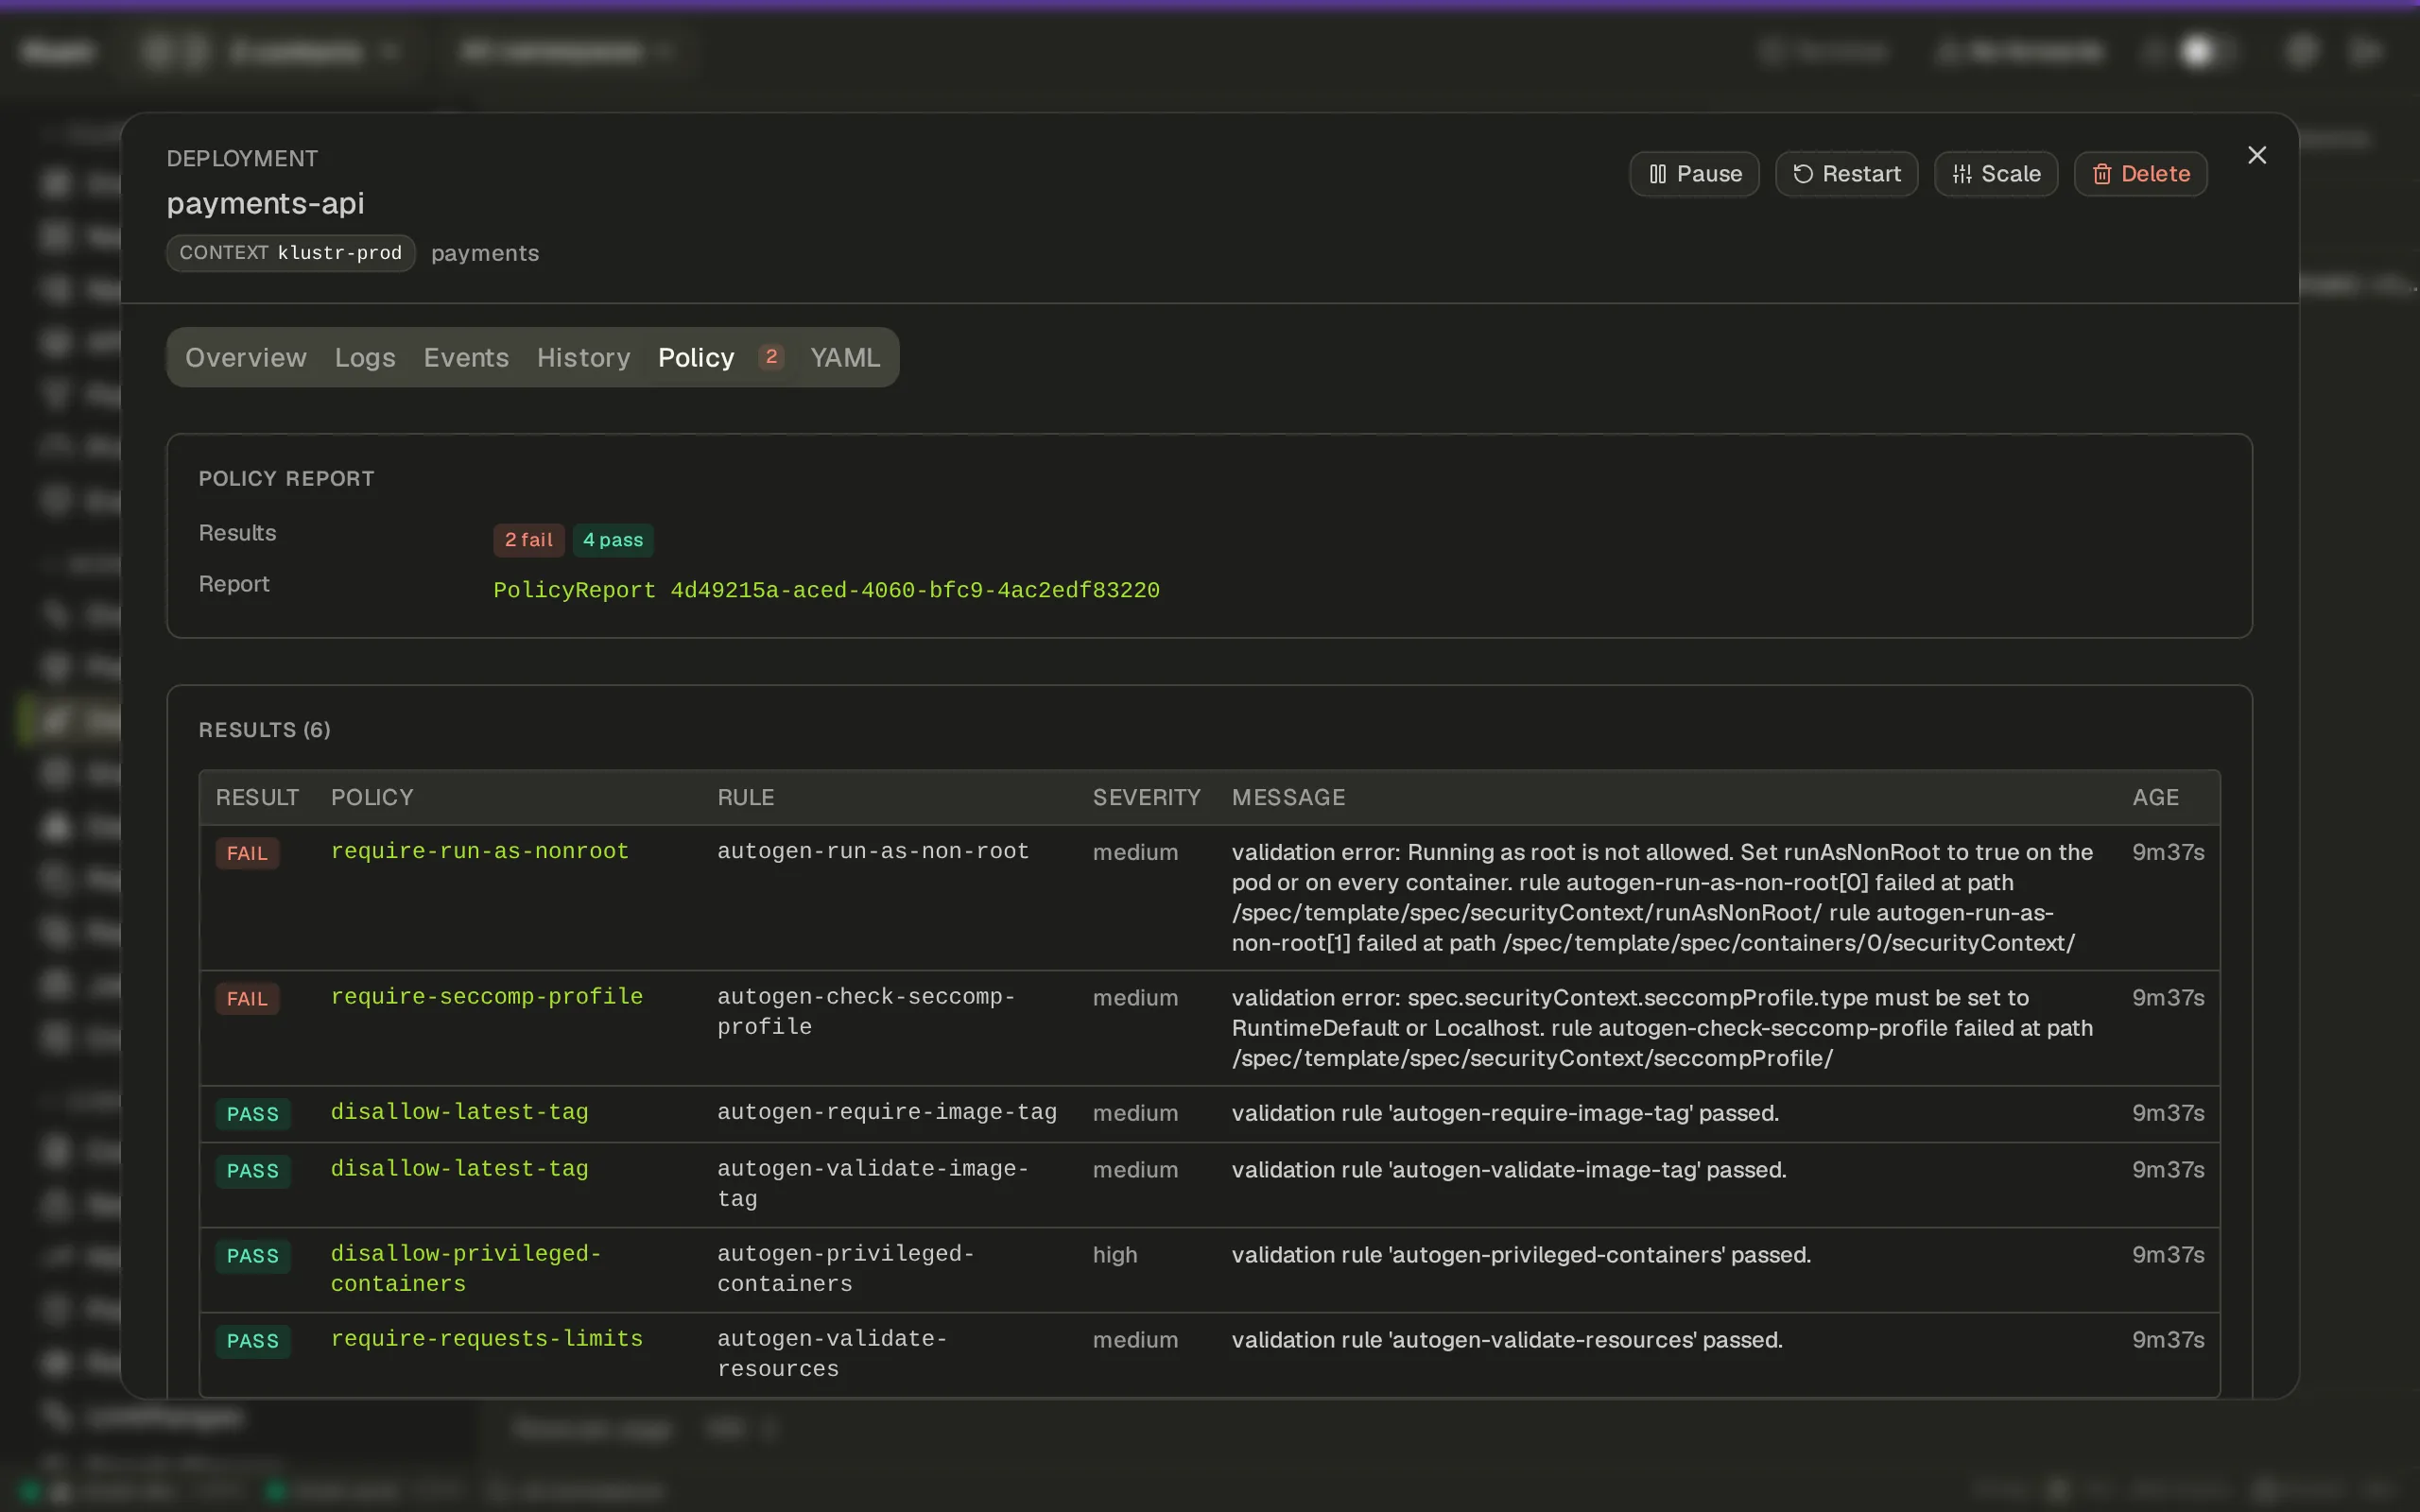Pause the payments-api deployment

(x=1694, y=174)
